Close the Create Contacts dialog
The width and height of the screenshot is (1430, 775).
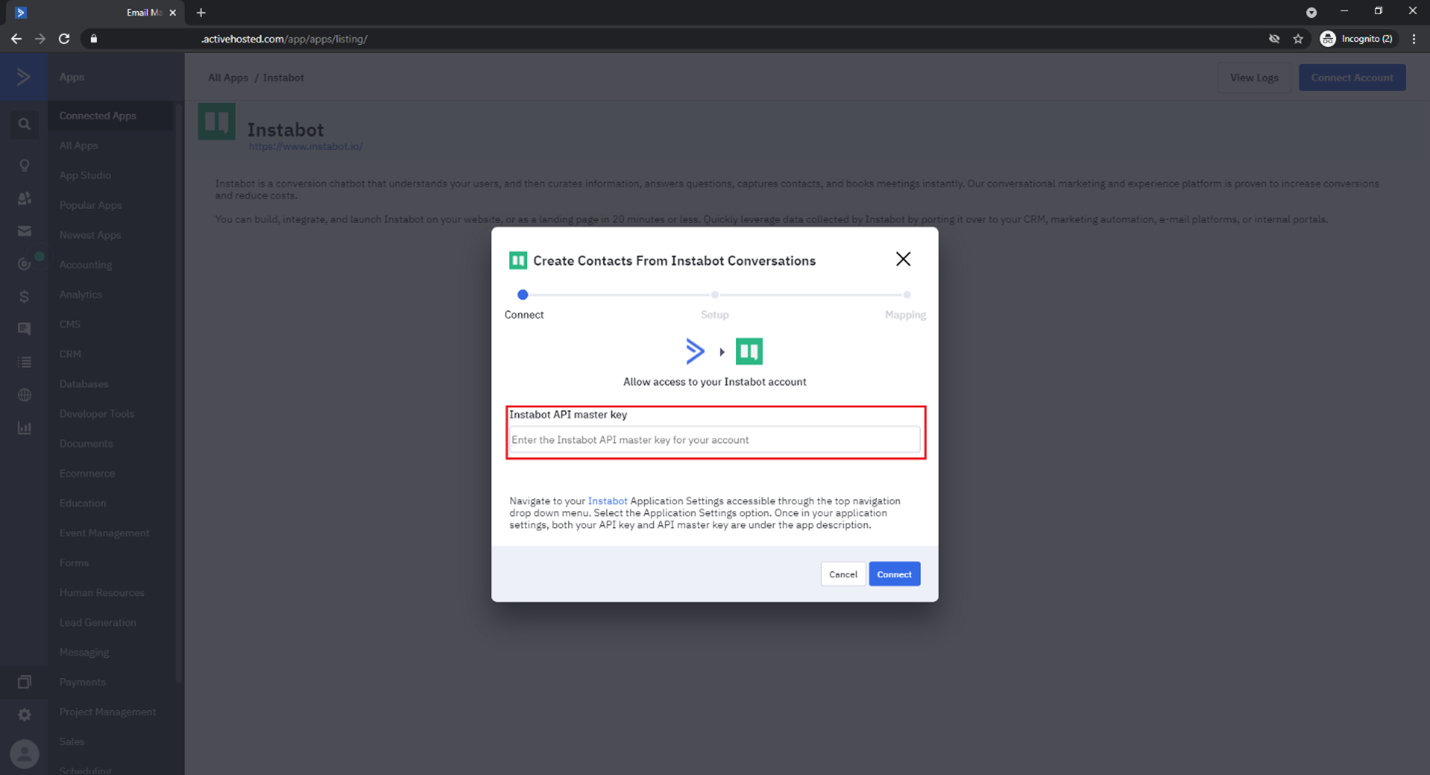click(903, 259)
